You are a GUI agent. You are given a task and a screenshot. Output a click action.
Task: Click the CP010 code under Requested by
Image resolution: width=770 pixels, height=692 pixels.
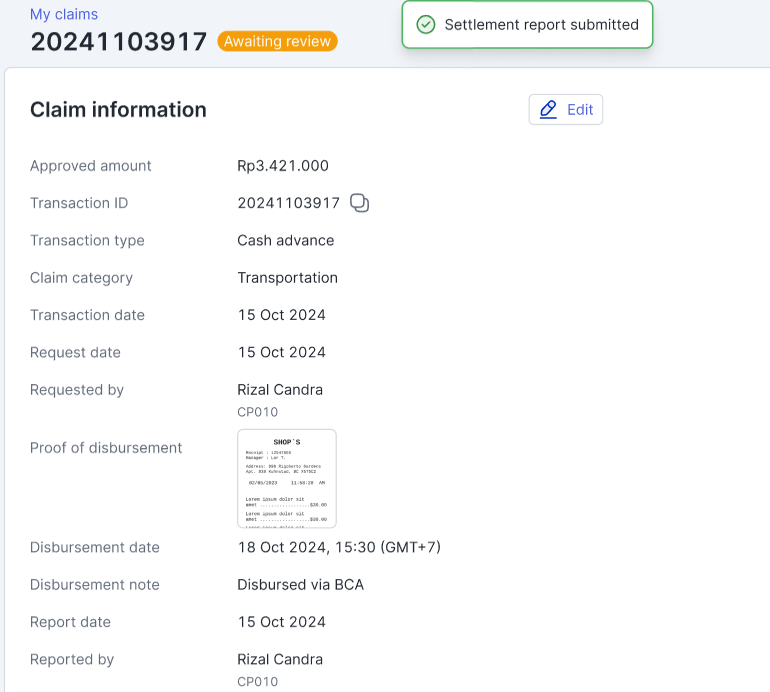[x=257, y=412]
